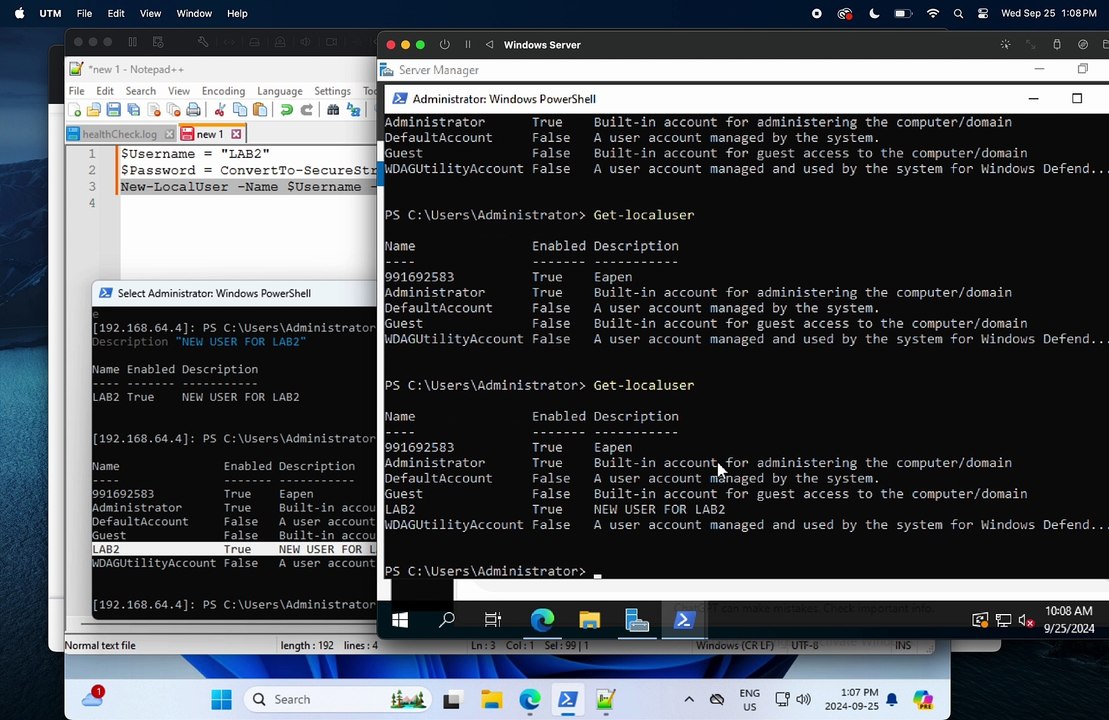Click the green Undo arrow in Notepad++

(x=286, y=110)
